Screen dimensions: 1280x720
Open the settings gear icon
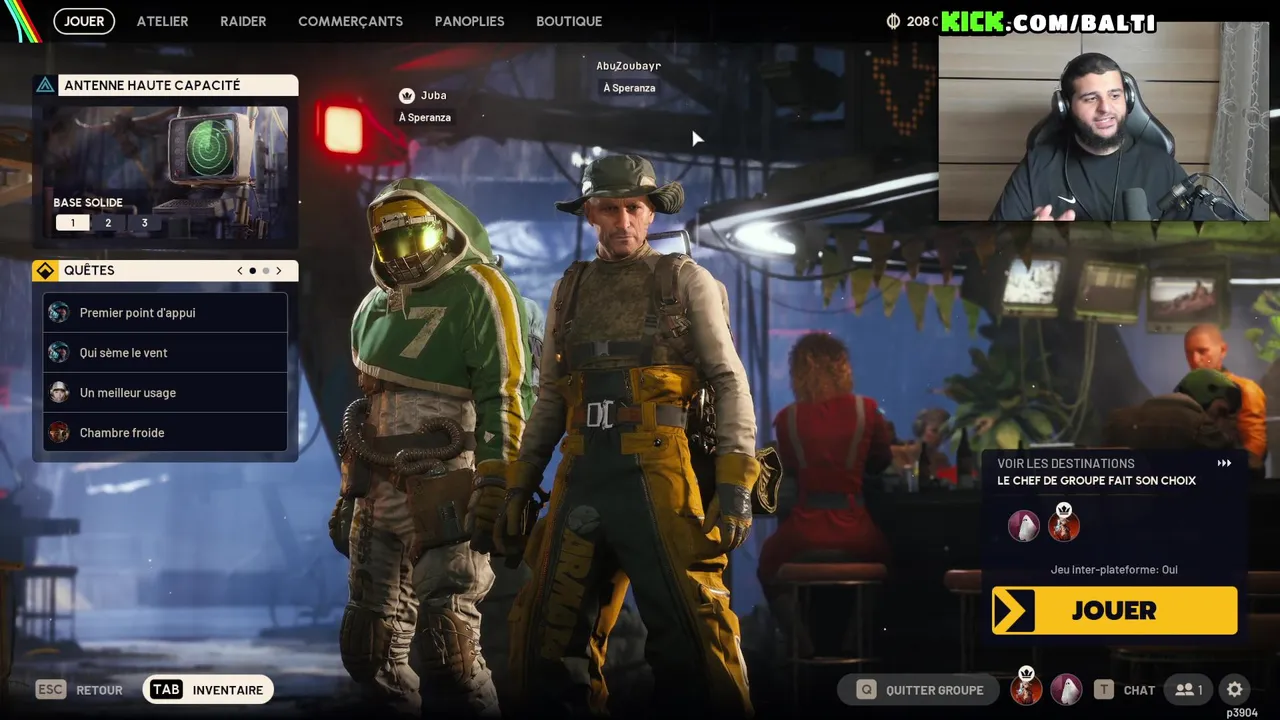tap(1235, 689)
